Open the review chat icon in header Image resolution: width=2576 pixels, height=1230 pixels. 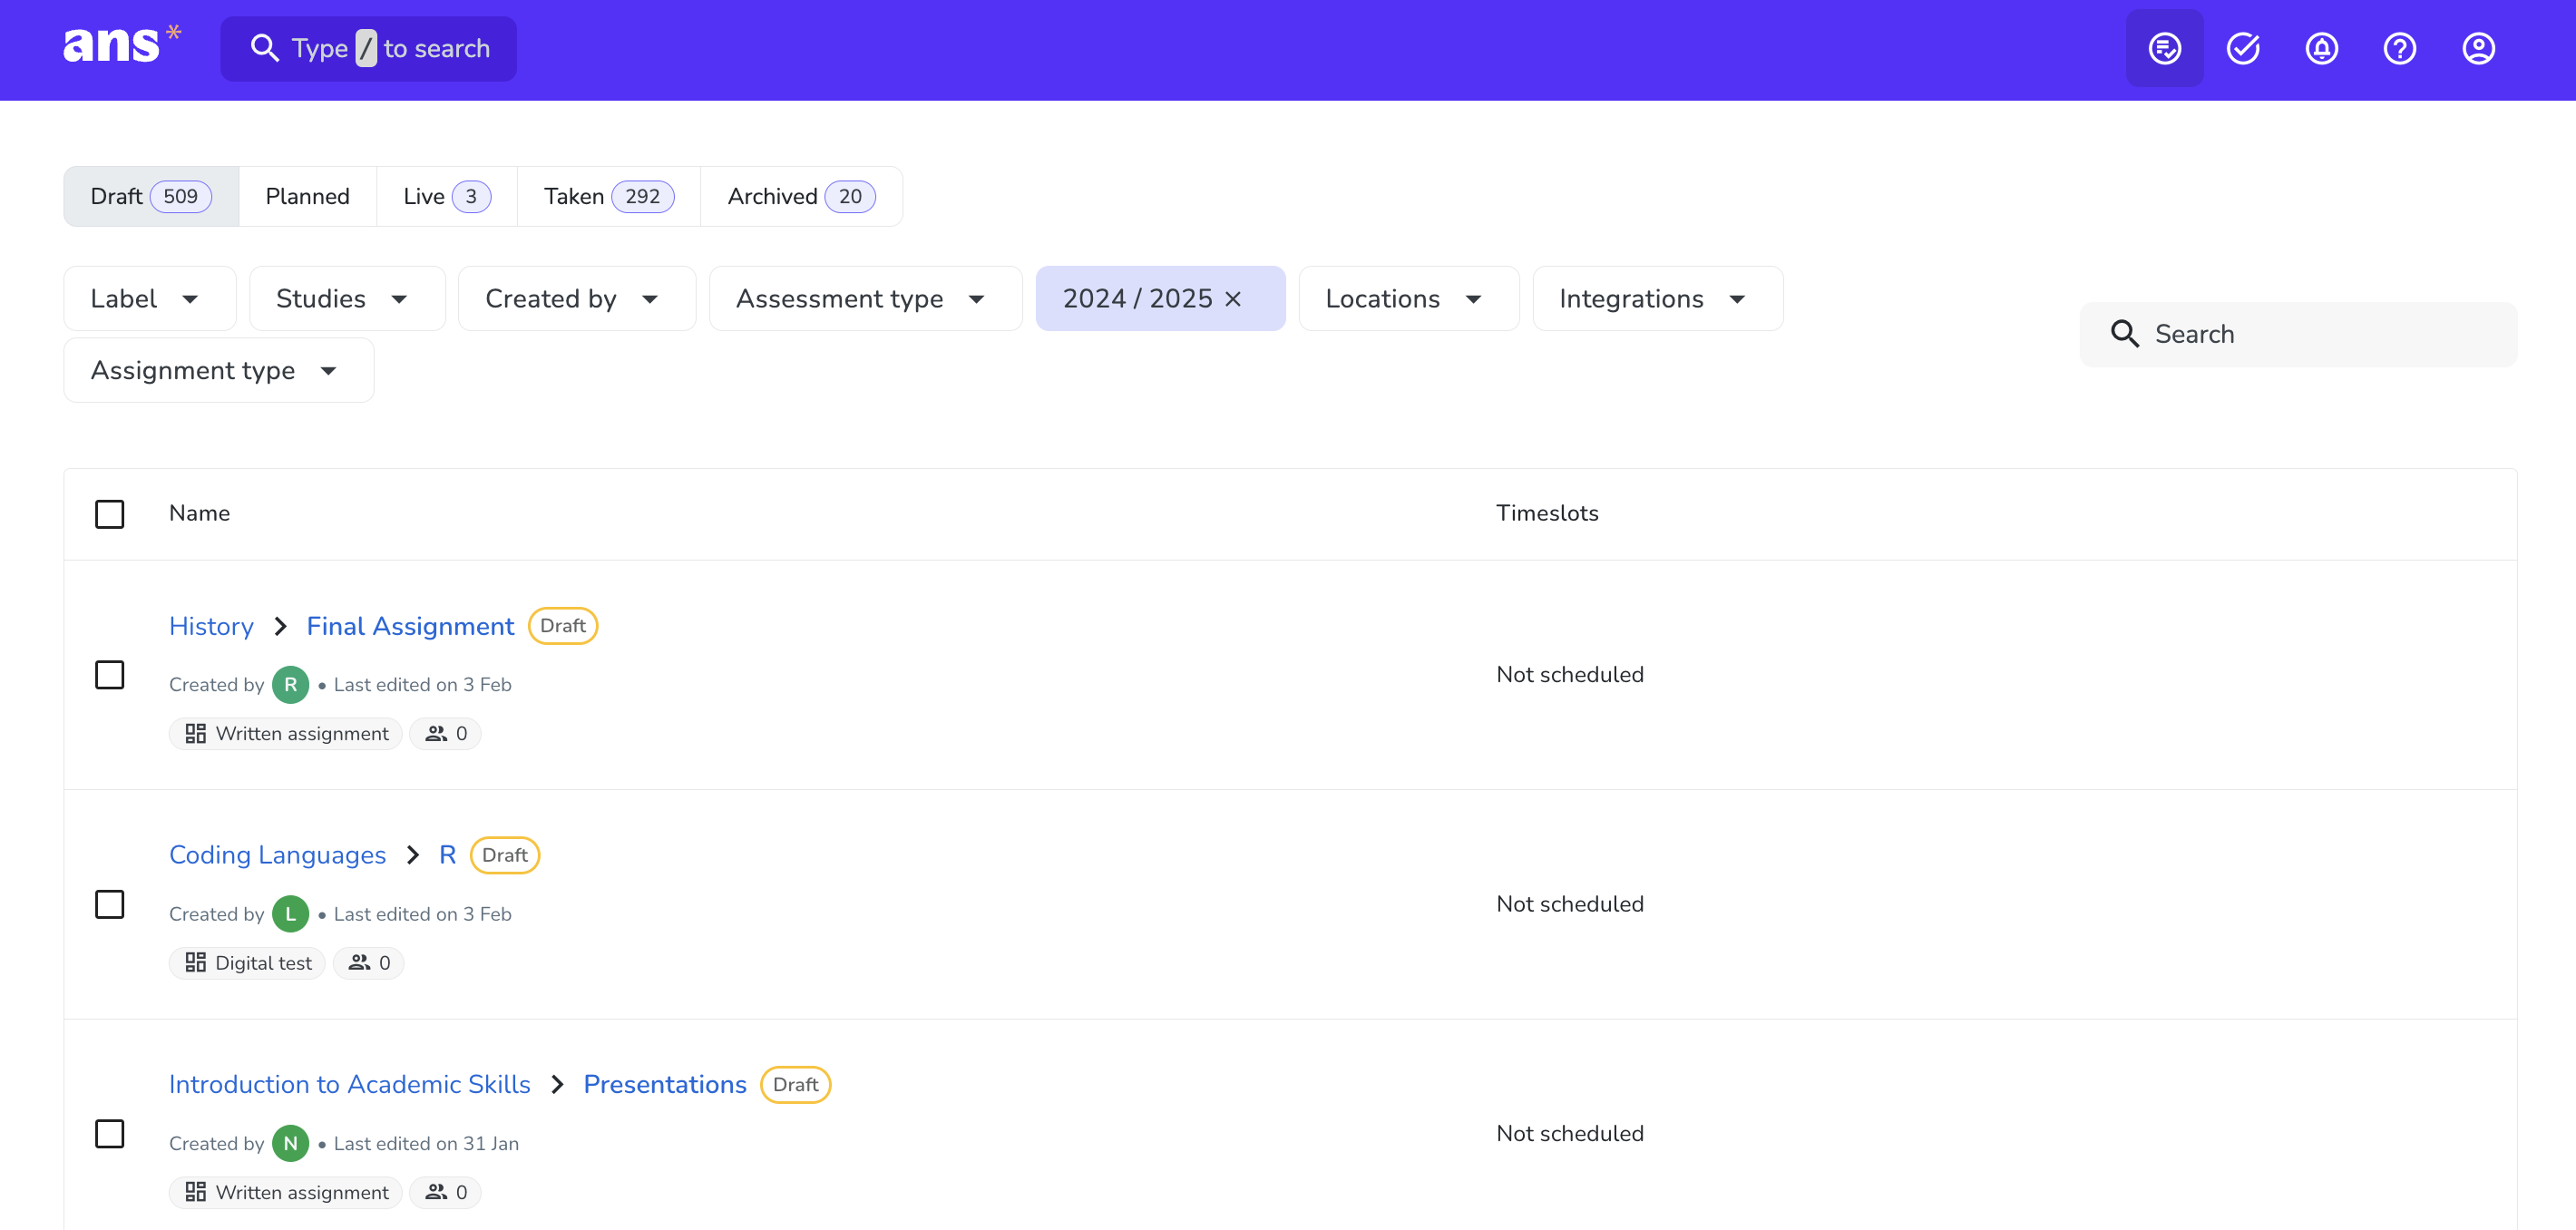click(x=2164, y=48)
